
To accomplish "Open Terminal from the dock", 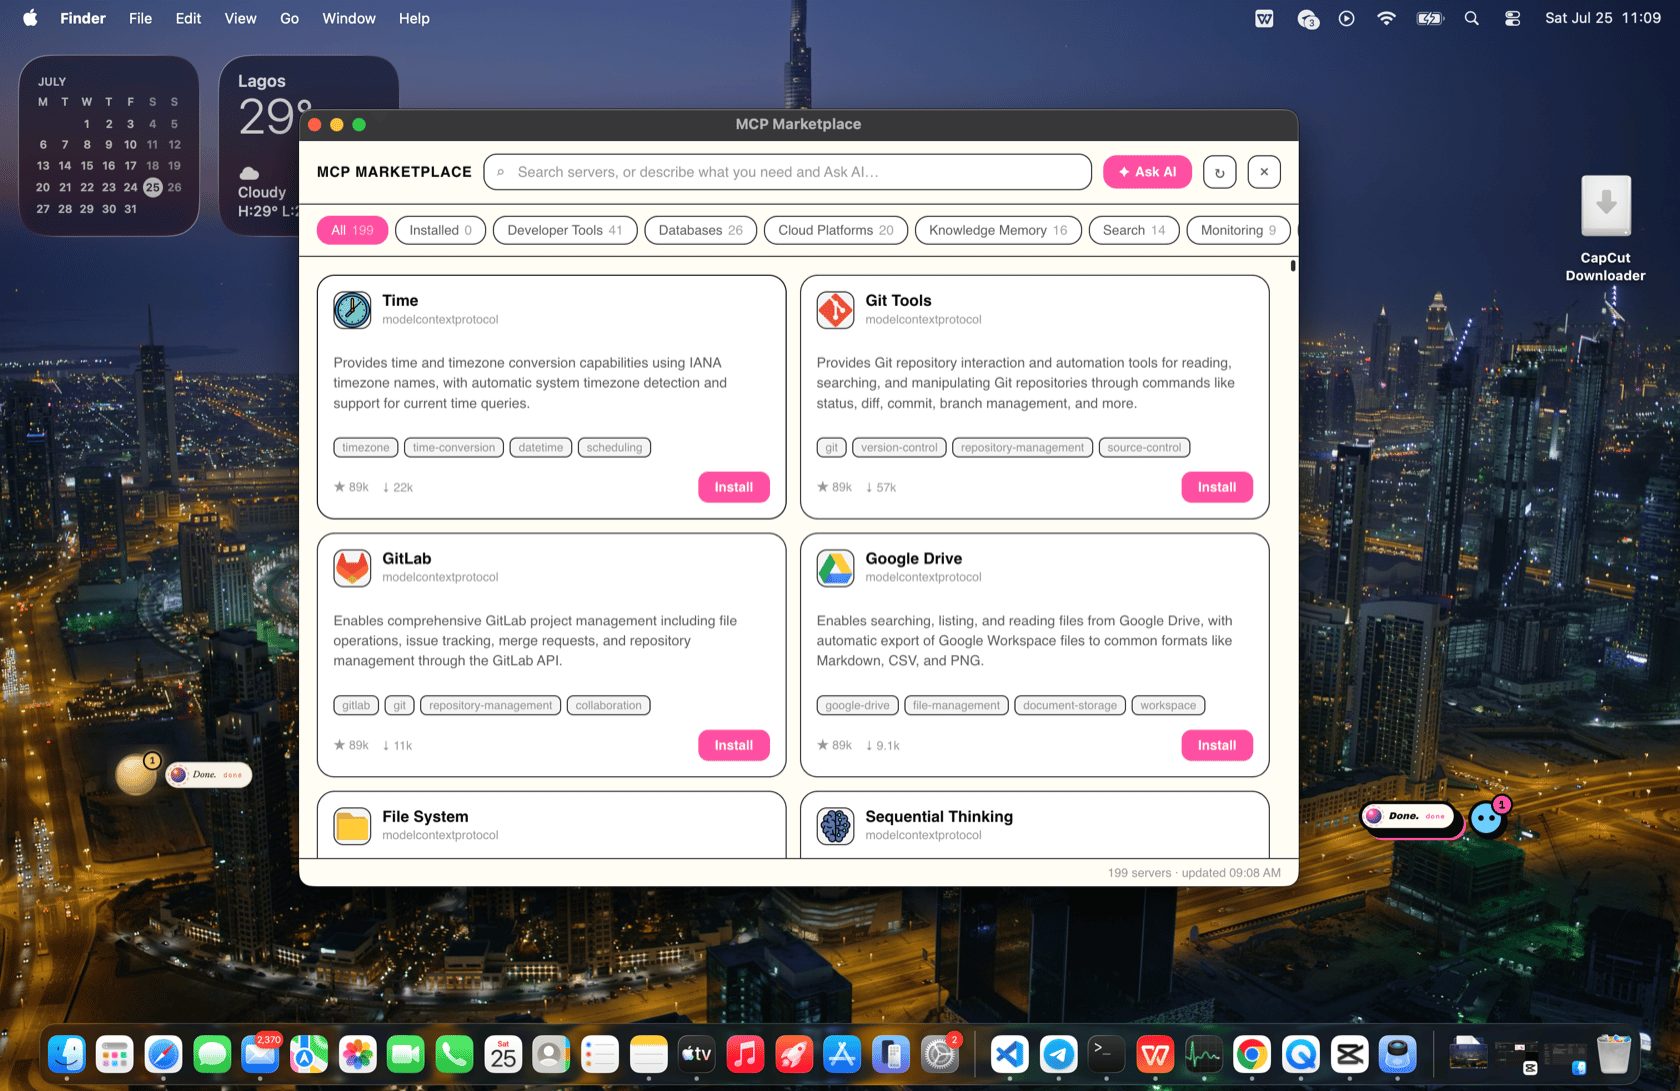I will pyautogui.click(x=1106, y=1054).
